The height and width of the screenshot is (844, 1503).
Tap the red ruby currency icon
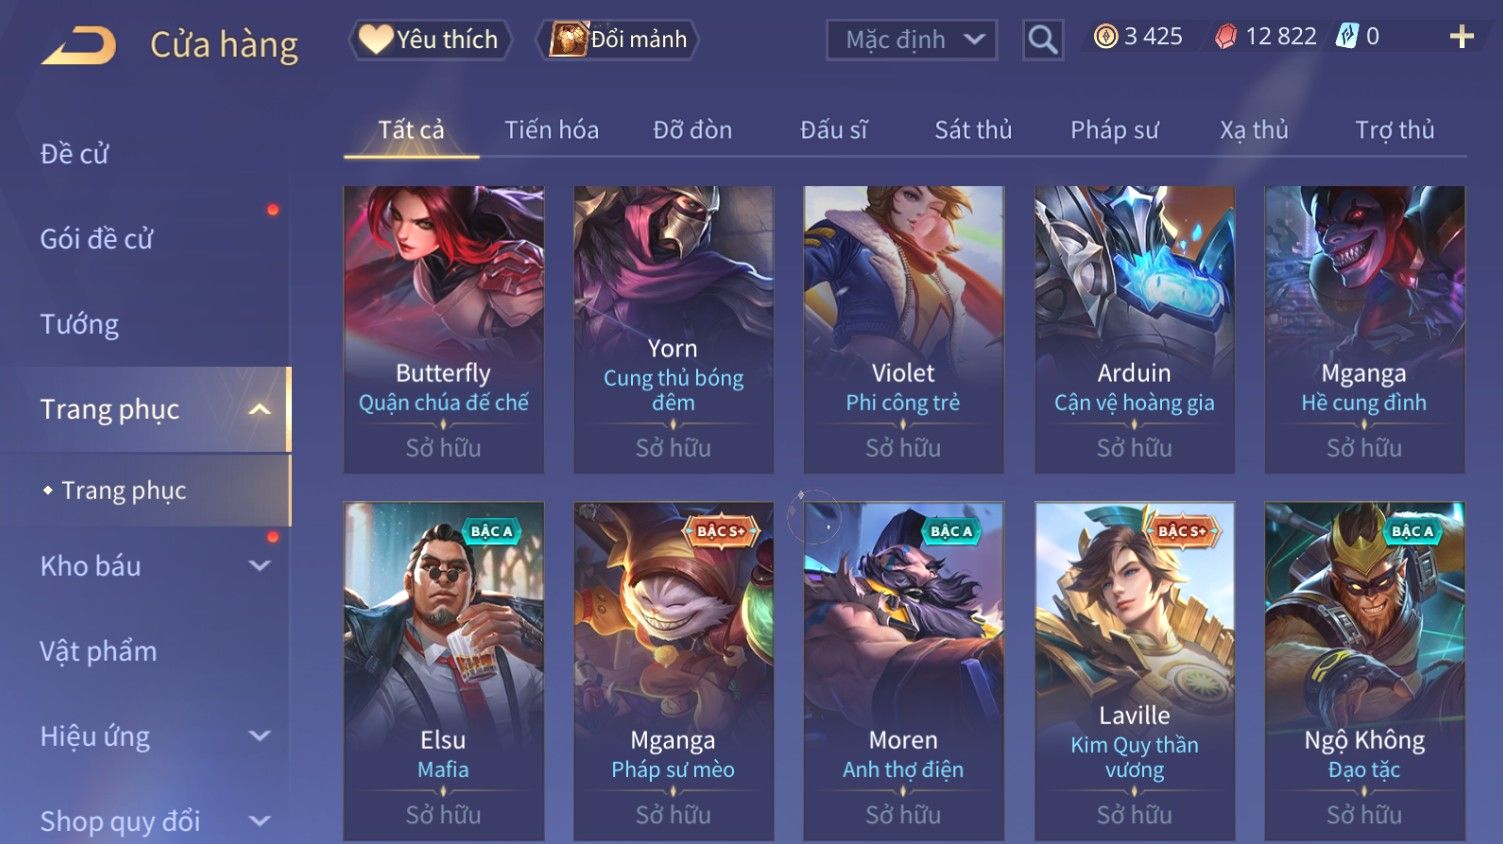(x=1226, y=37)
